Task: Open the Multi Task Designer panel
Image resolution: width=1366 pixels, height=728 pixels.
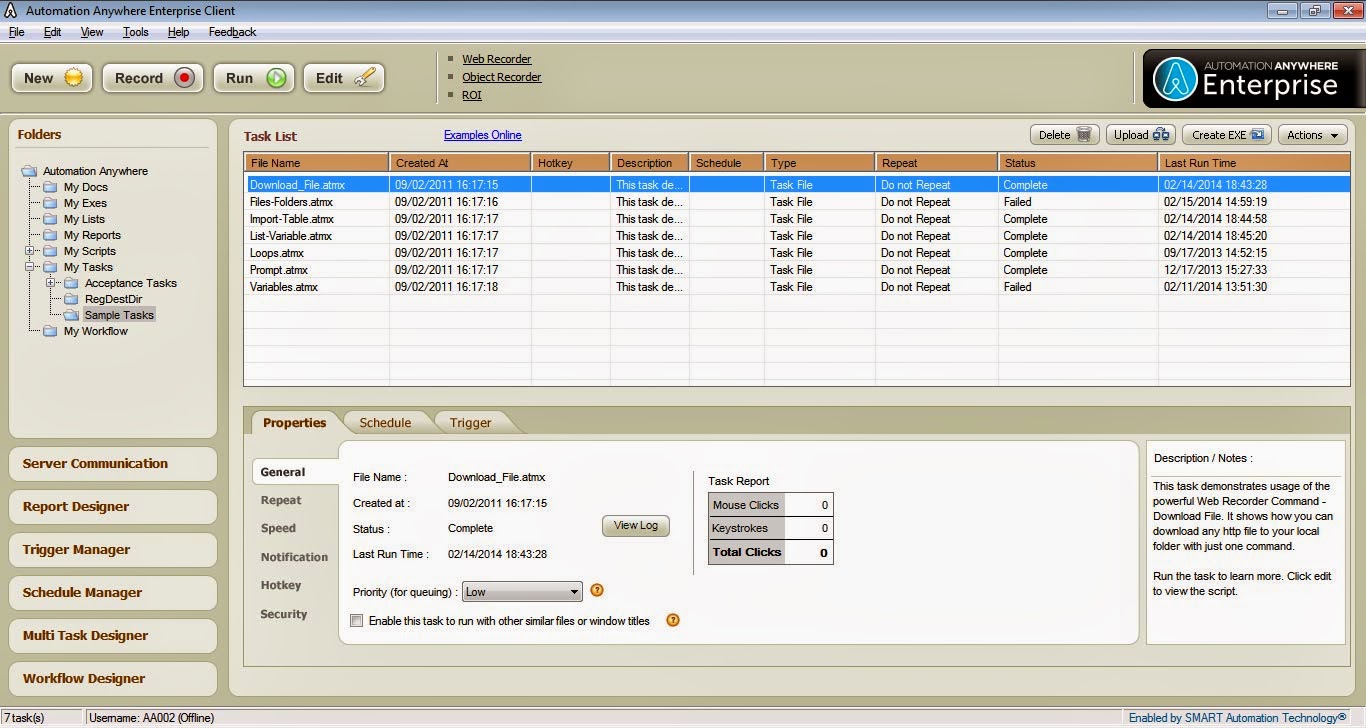Action: [x=113, y=636]
